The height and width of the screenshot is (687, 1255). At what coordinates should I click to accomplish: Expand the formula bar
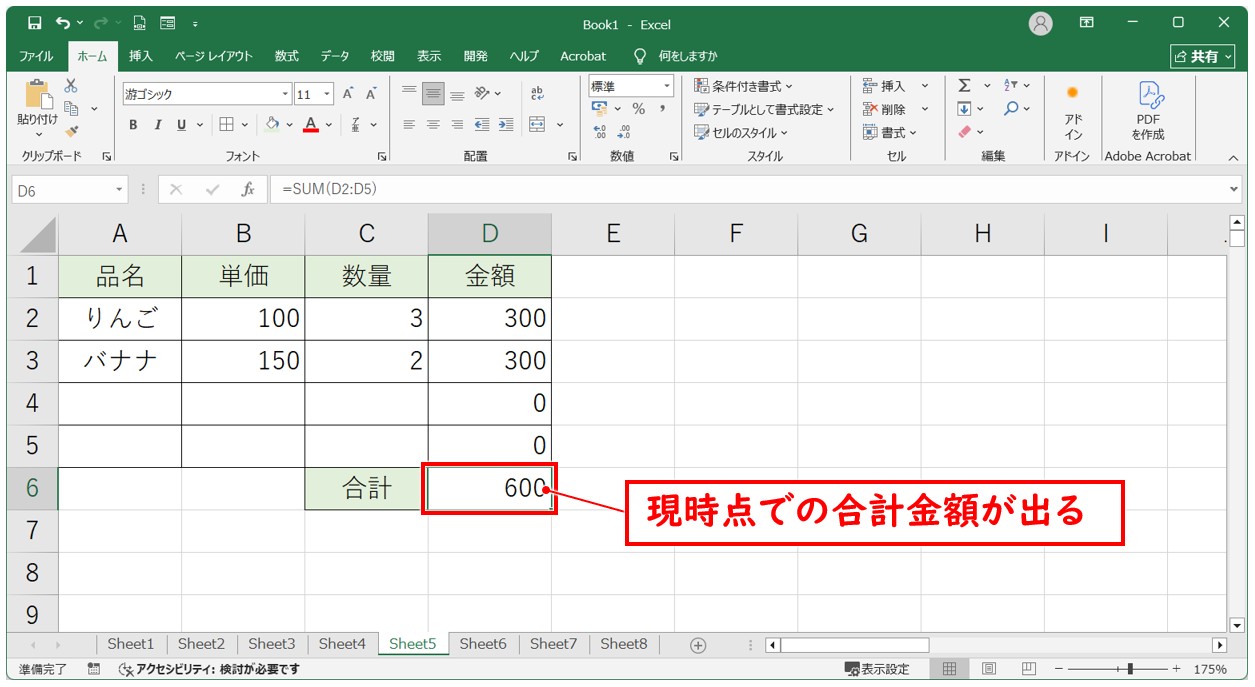[1234, 189]
